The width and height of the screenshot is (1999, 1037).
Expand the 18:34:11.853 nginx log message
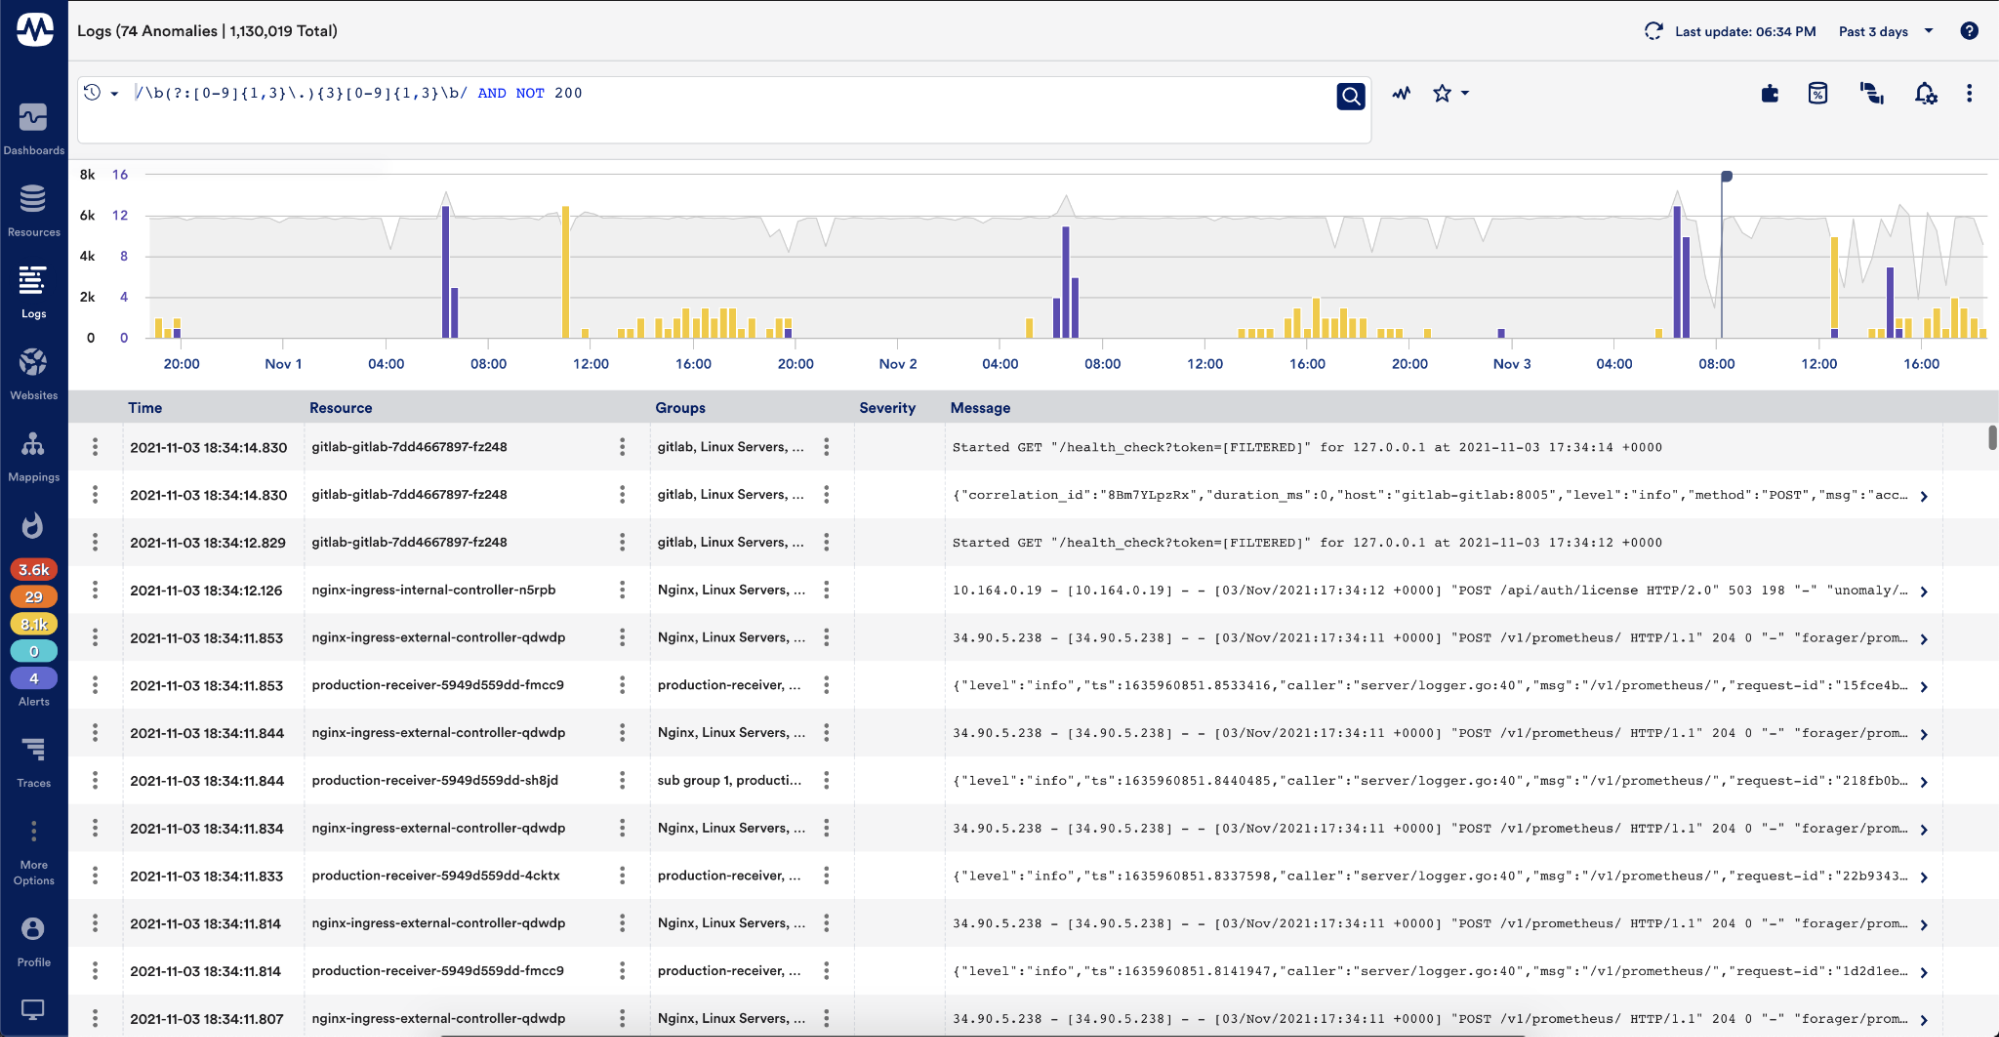point(1924,639)
